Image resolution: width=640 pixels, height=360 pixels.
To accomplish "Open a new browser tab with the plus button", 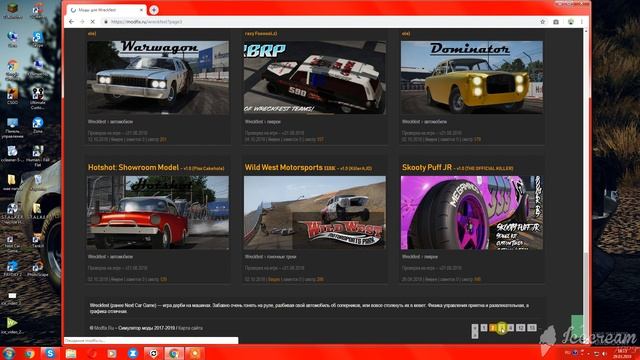I will (x=154, y=10).
